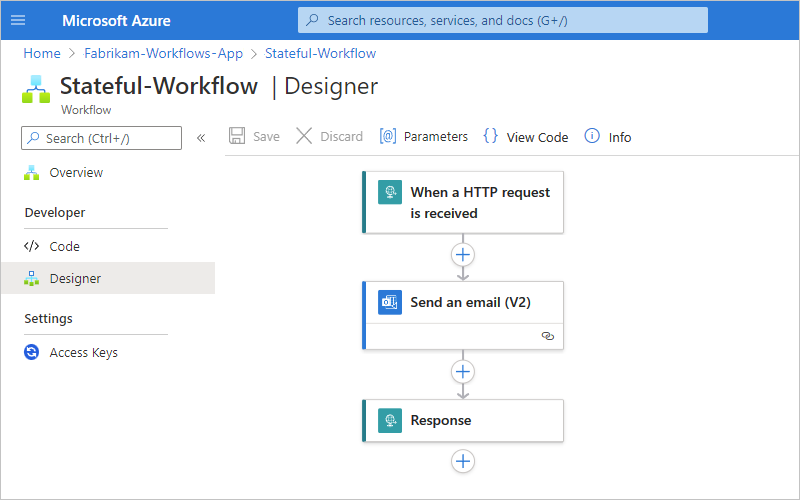Add step below Send an email action

(462, 372)
